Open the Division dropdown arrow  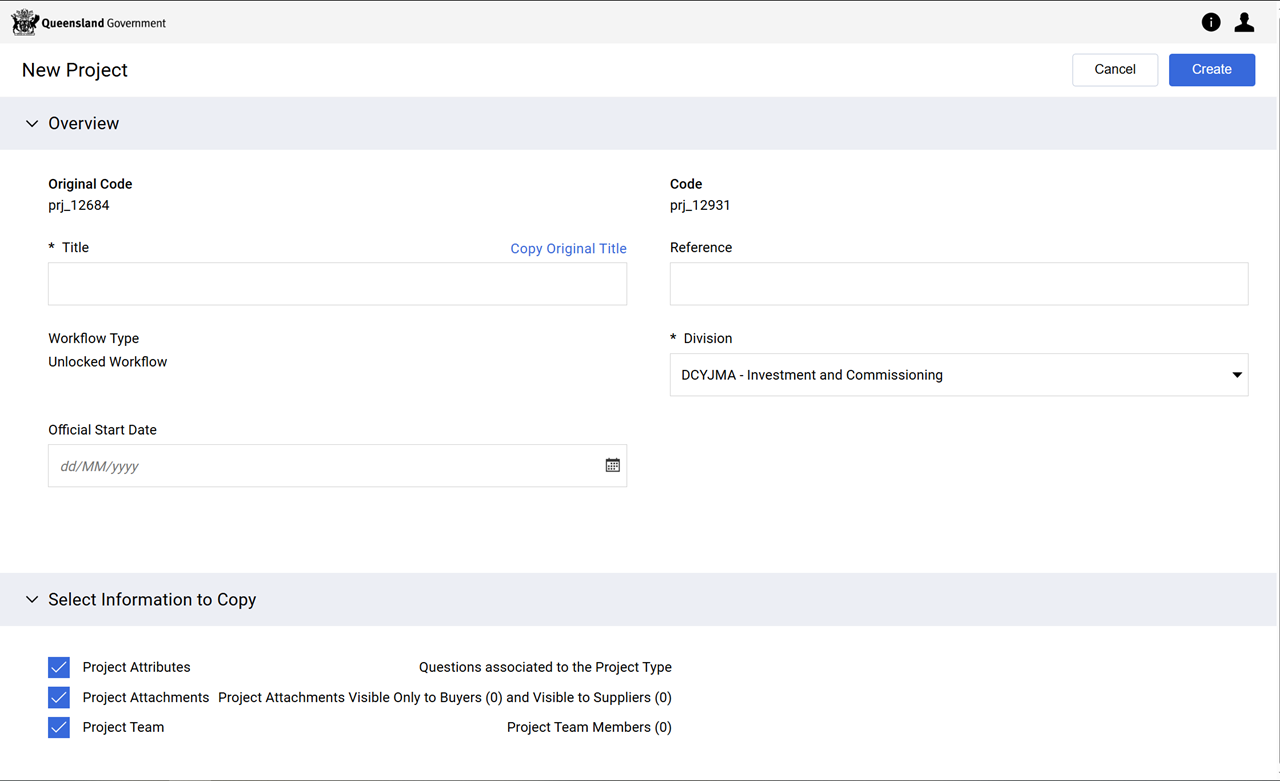(x=1236, y=375)
